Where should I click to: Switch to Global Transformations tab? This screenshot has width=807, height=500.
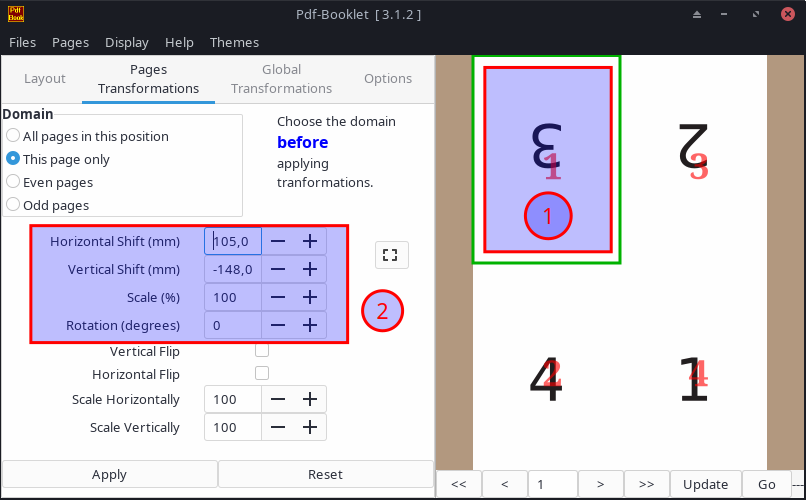click(x=281, y=79)
